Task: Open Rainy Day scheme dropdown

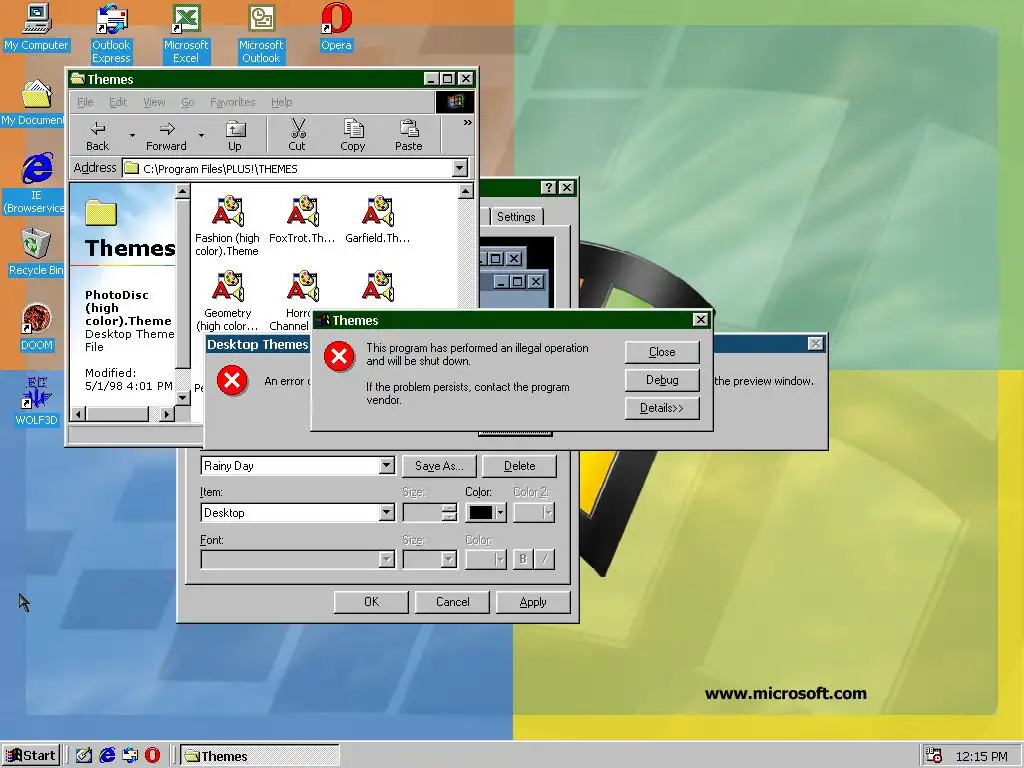Action: 387,466
